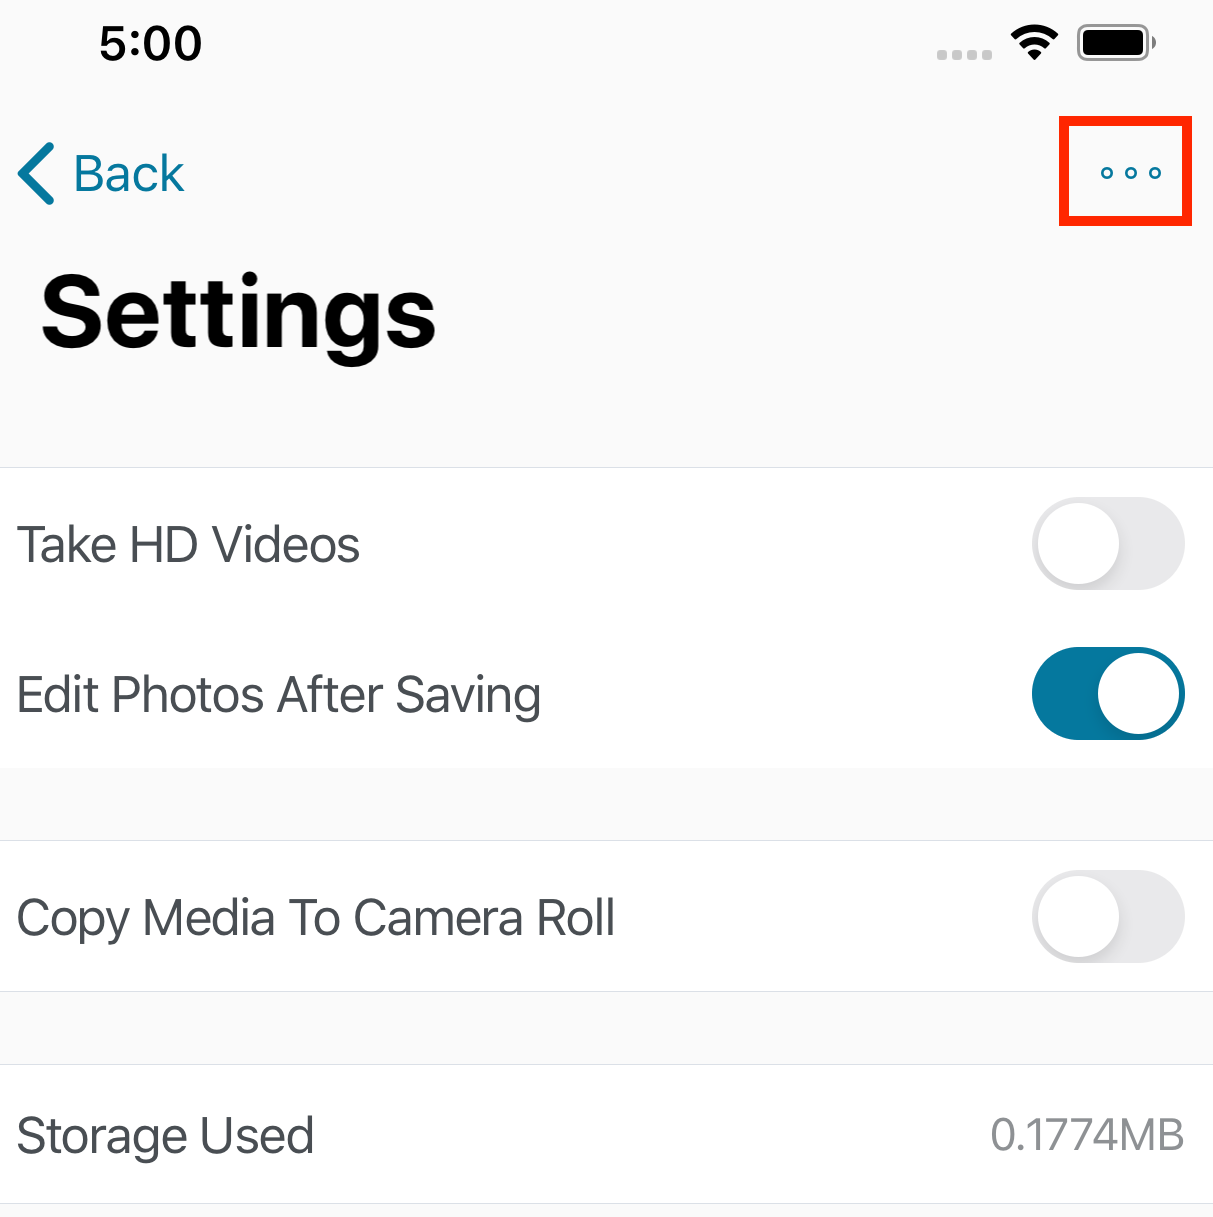Click the gray gap above Storage Used row
The height and width of the screenshot is (1217, 1213).
point(606,1028)
